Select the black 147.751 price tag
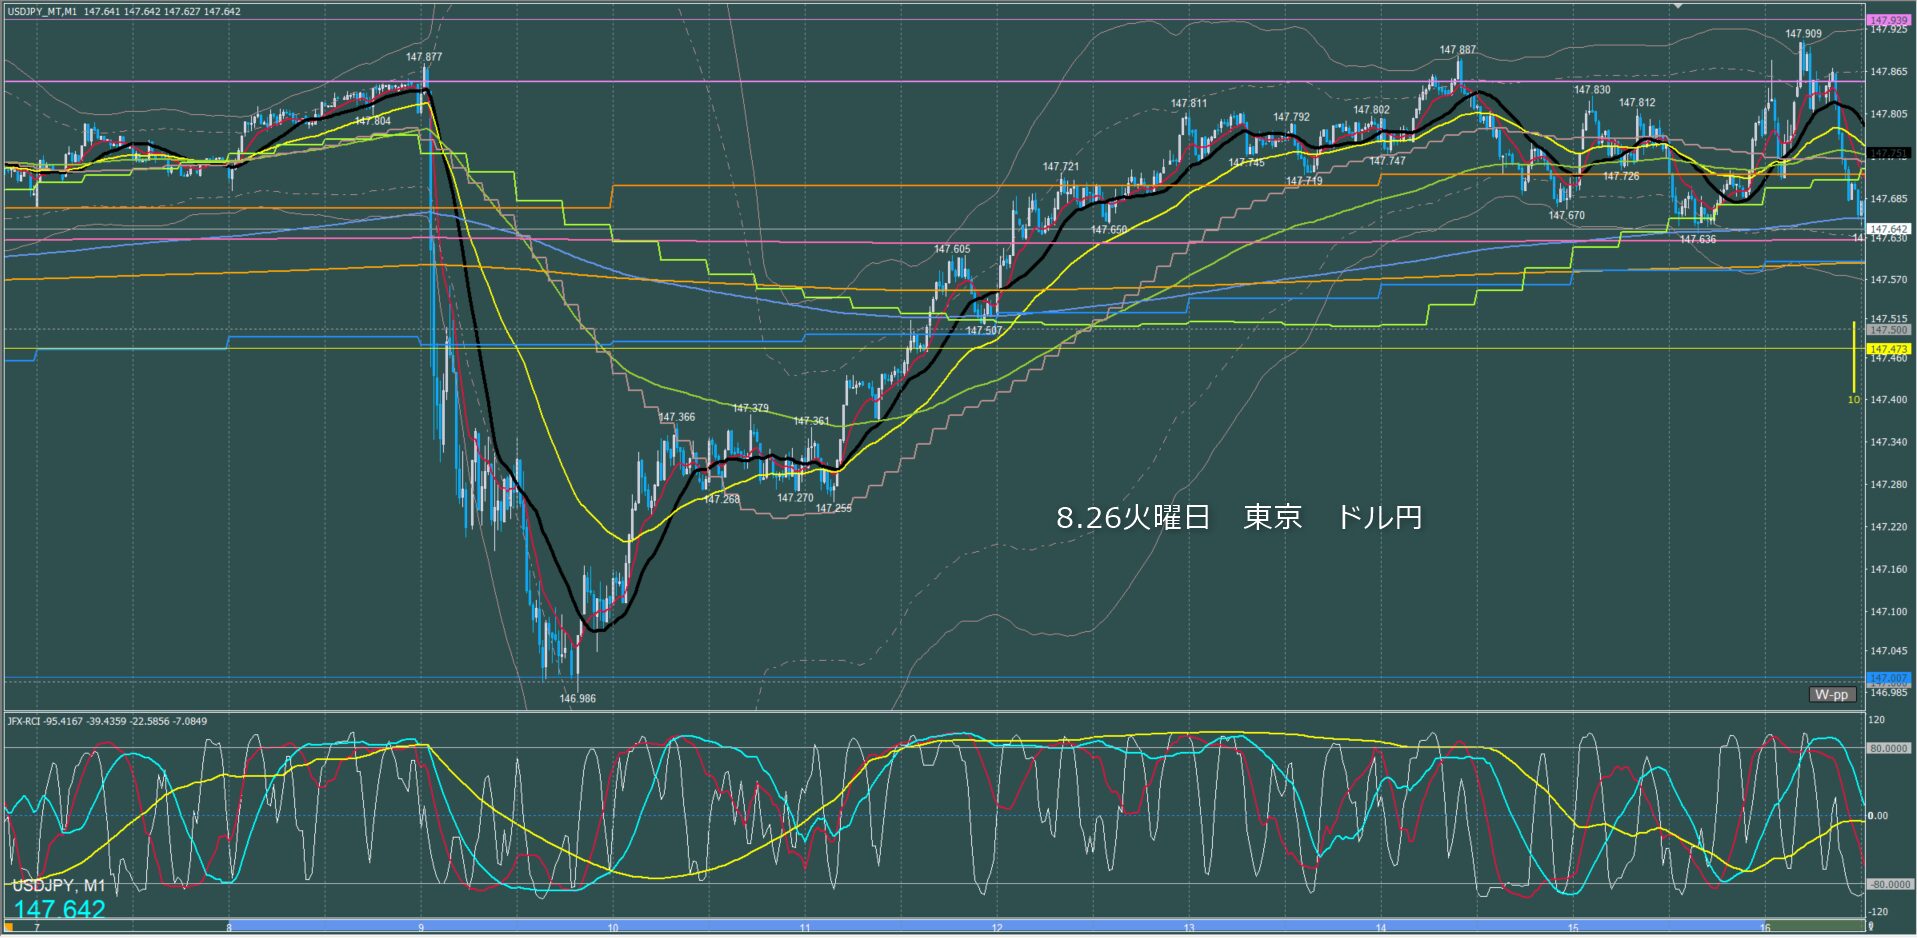1917x938 pixels. click(x=1887, y=153)
